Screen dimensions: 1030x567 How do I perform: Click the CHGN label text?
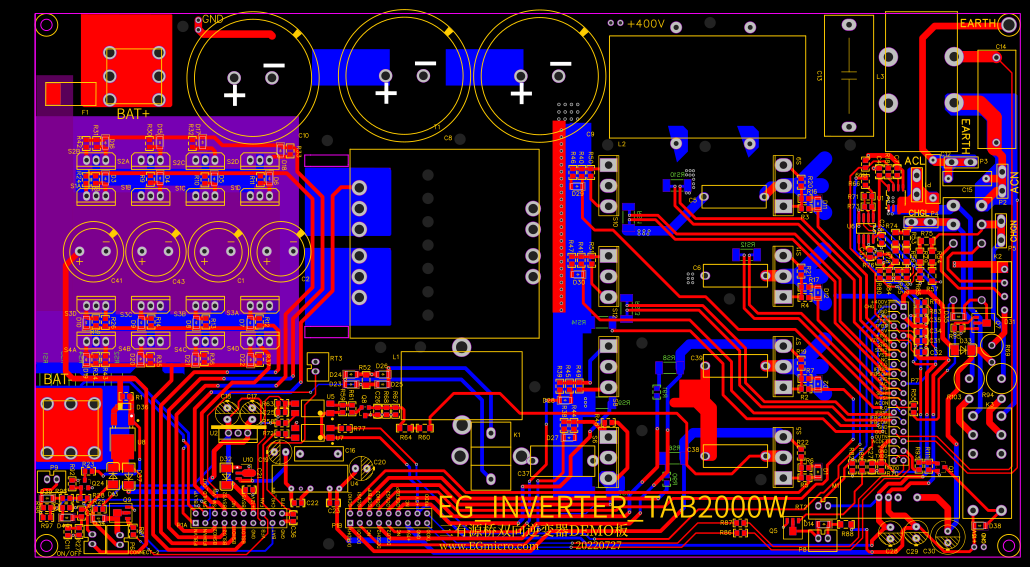pyautogui.click(x=1012, y=233)
